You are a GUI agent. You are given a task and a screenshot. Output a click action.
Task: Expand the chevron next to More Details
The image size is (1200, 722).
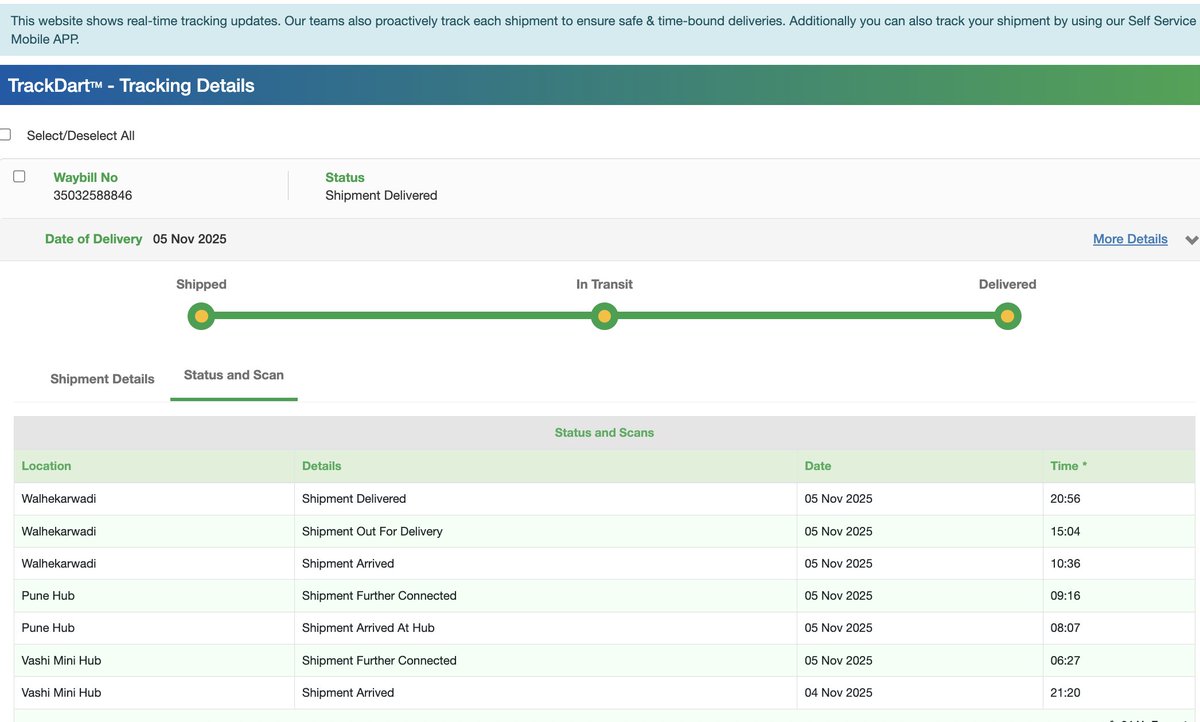click(x=1191, y=240)
